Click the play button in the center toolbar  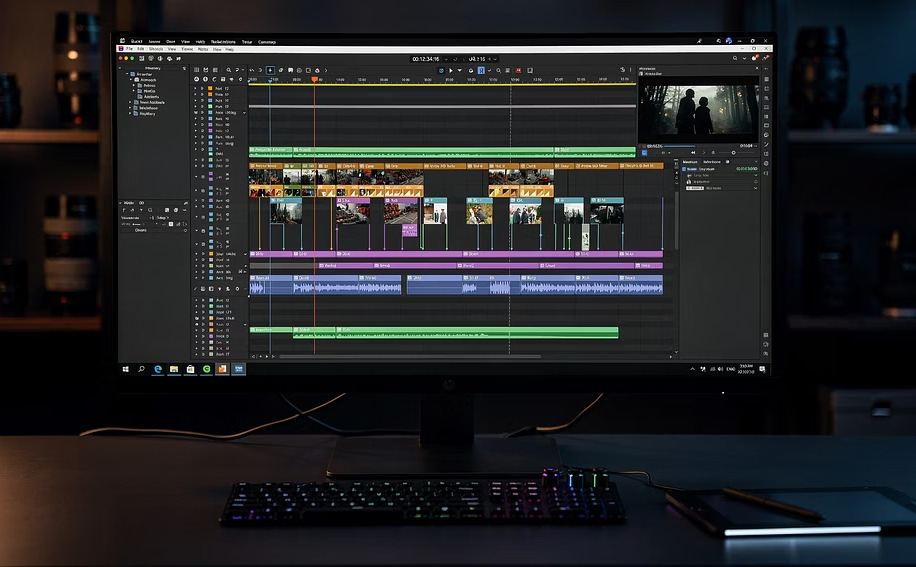tap(450, 71)
